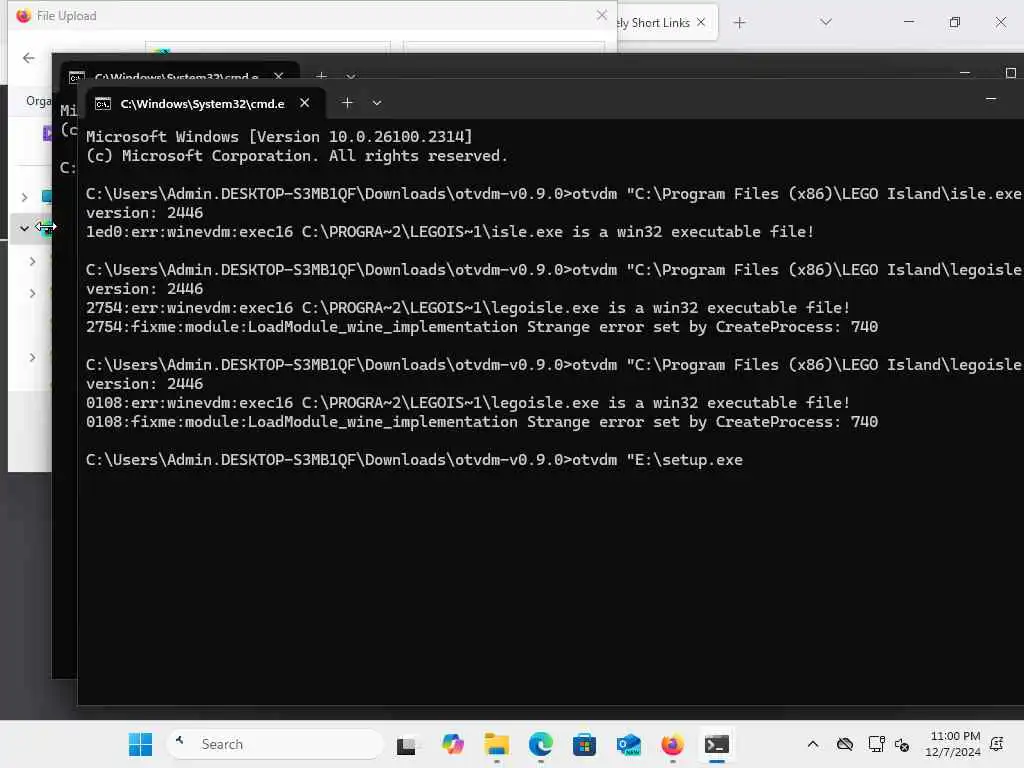Viewport: 1024px width, 768px height.
Task: Open Task View from the taskbar
Action: click(406, 744)
